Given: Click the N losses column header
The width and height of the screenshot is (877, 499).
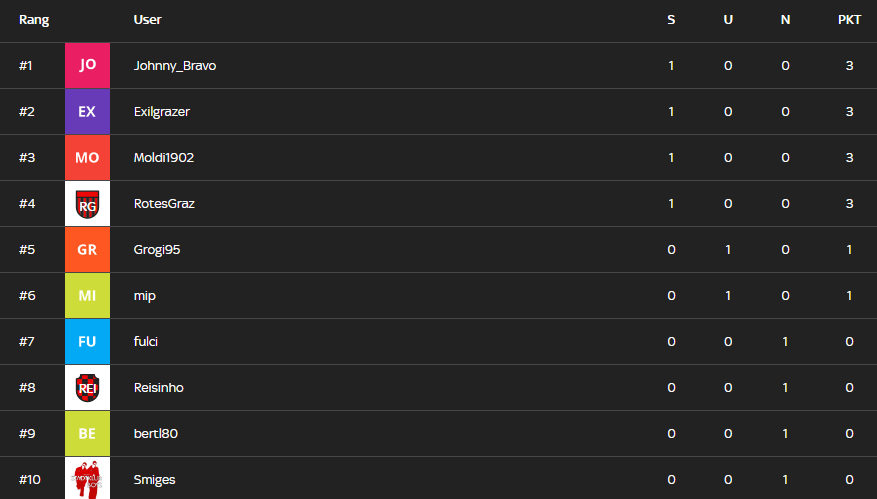Looking at the screenshot, I should pos(785,20).
